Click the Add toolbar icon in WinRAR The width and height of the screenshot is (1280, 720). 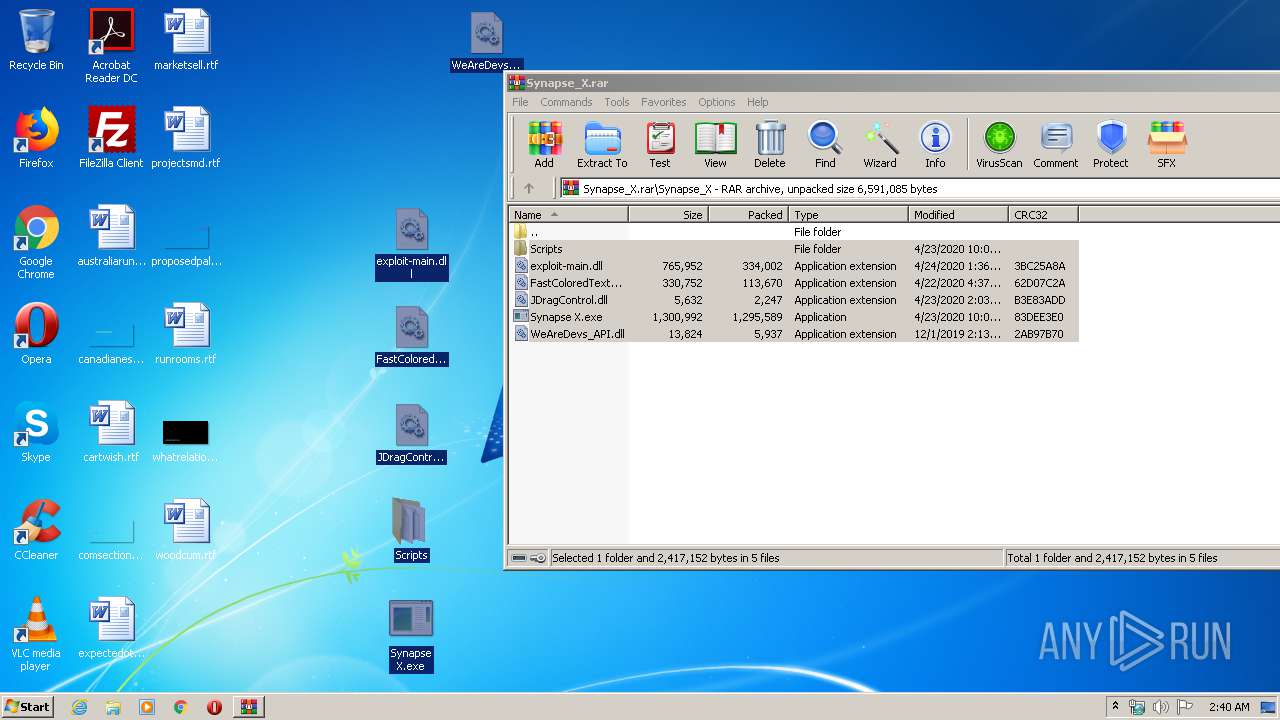pos(544,145)
